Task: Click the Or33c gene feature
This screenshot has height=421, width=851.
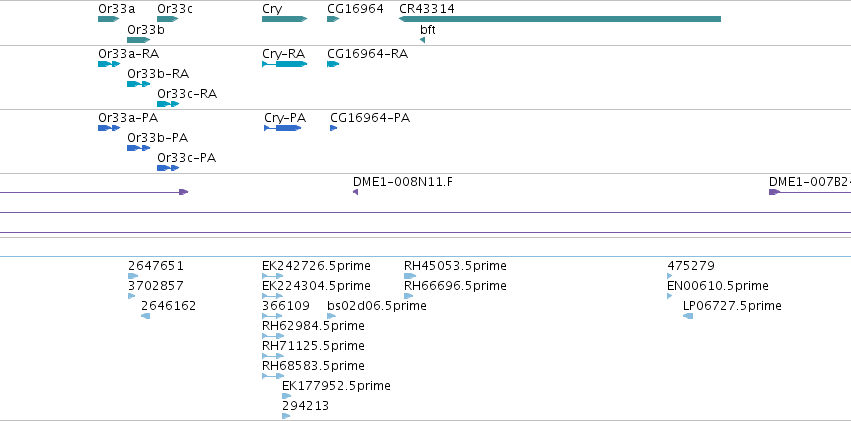Action: click(168, 19)
